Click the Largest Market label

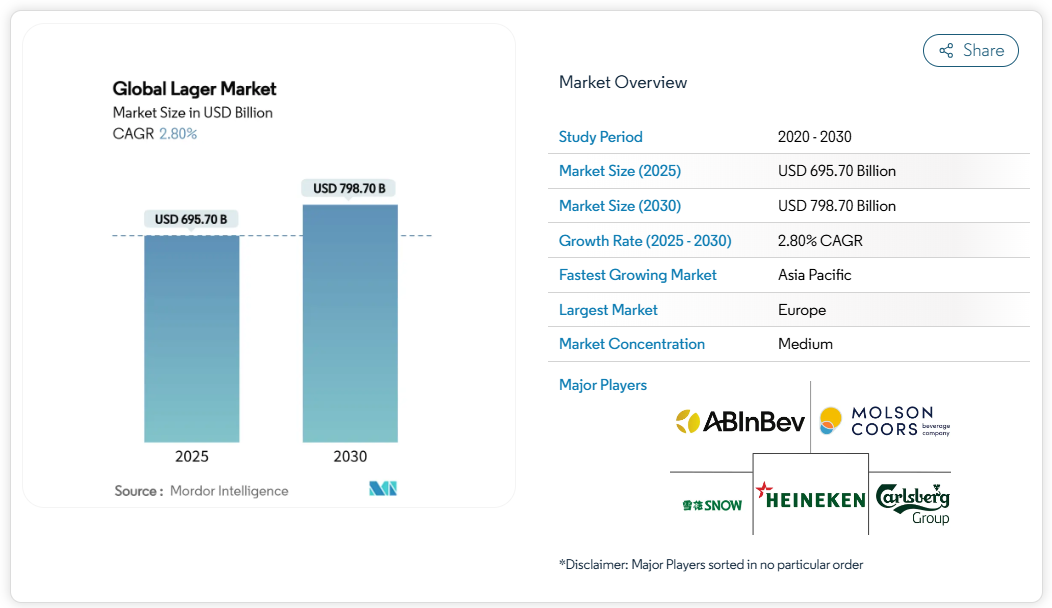click(x=608, y=310)
